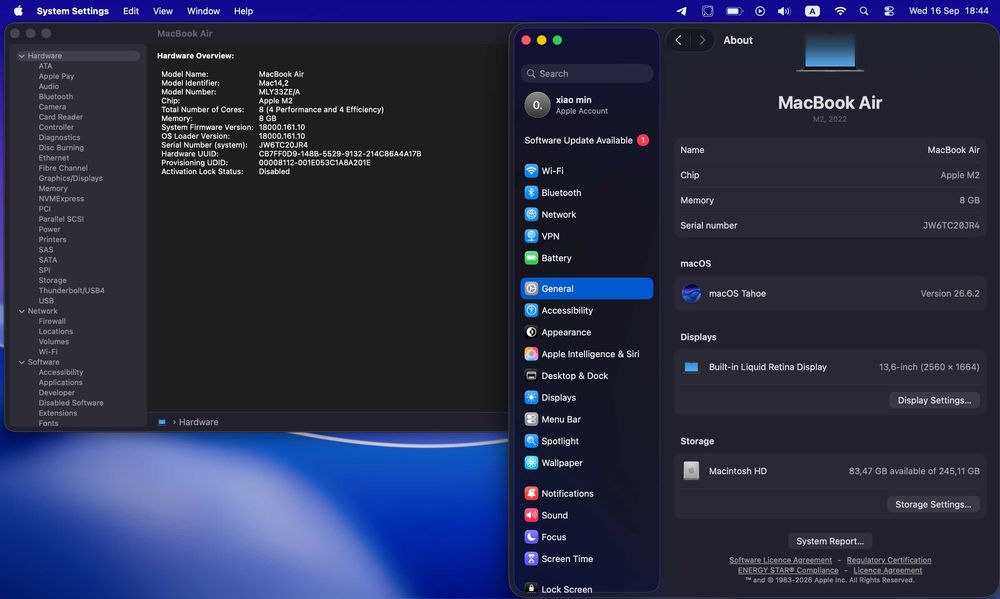Open the View menu
The image size is (1000, 599).
(x=163, y=11)
